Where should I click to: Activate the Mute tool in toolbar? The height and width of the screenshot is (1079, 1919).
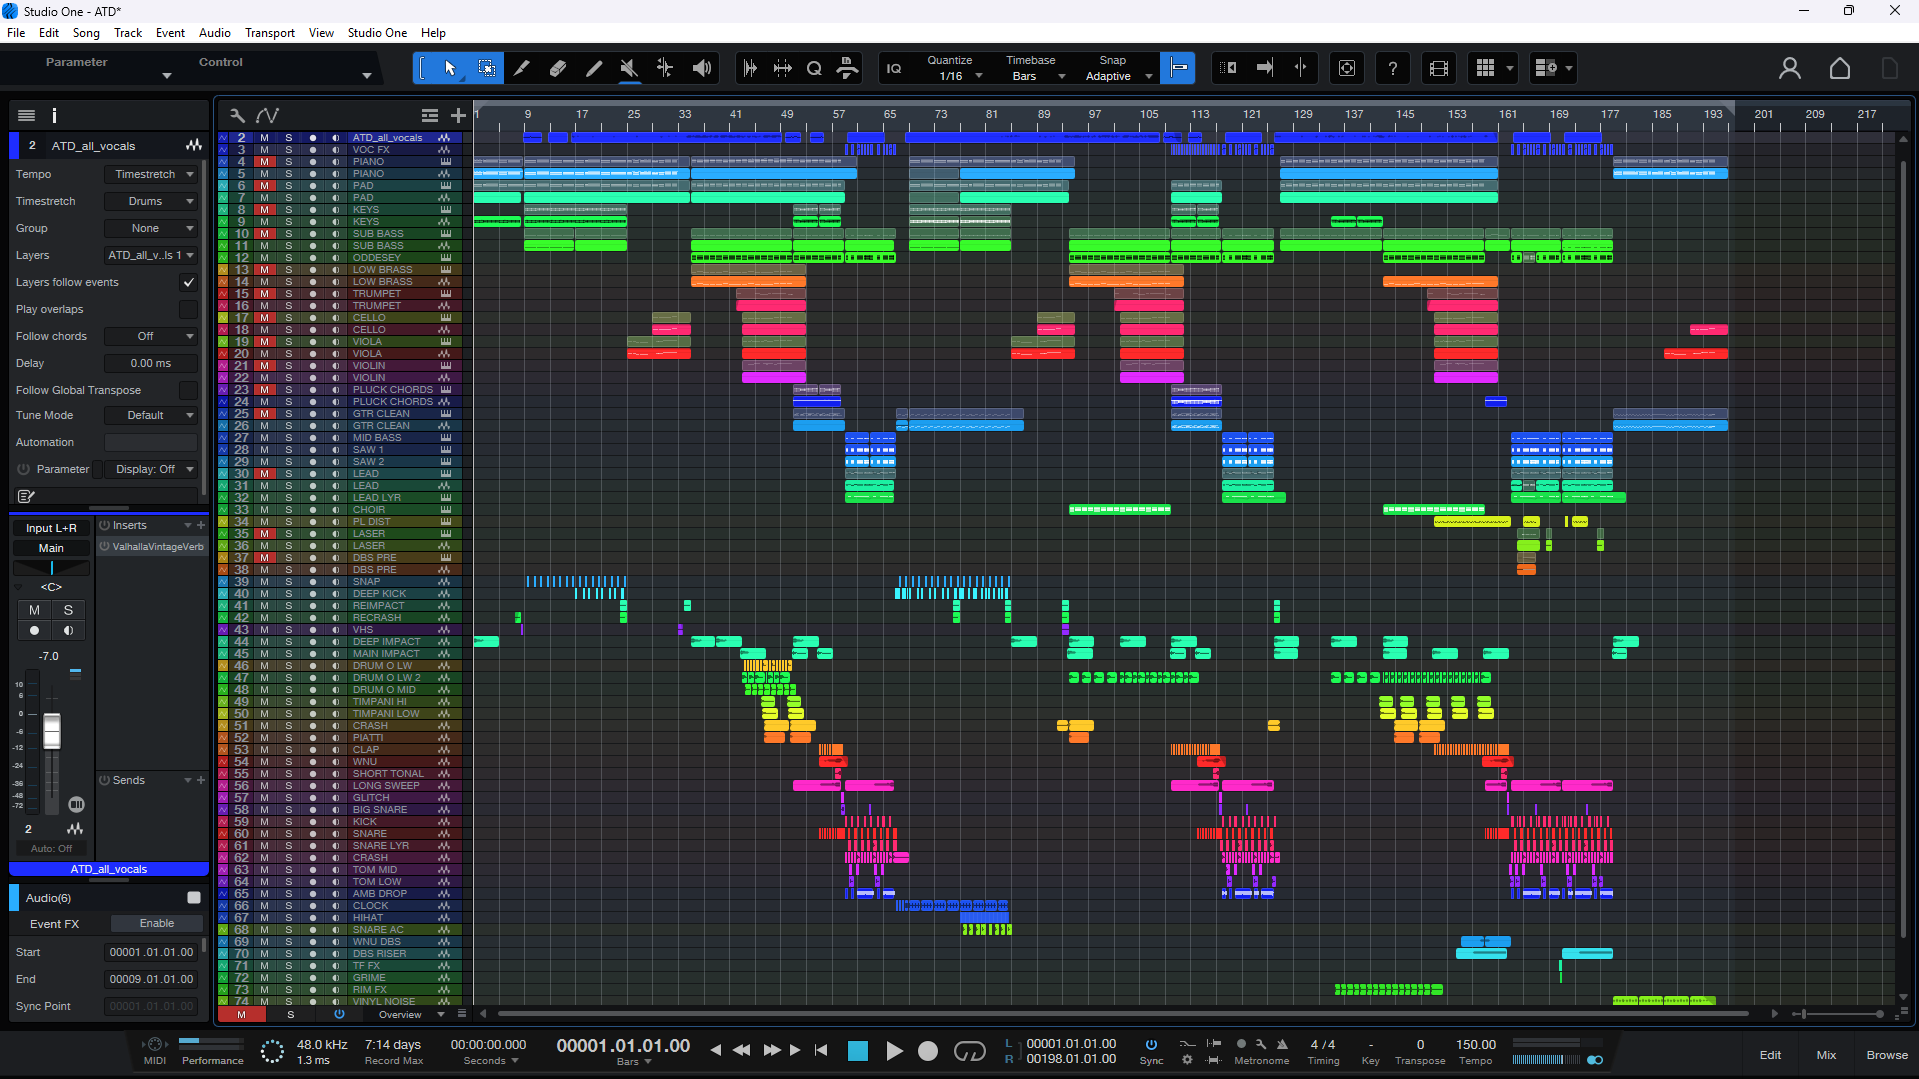coord(629,68)
